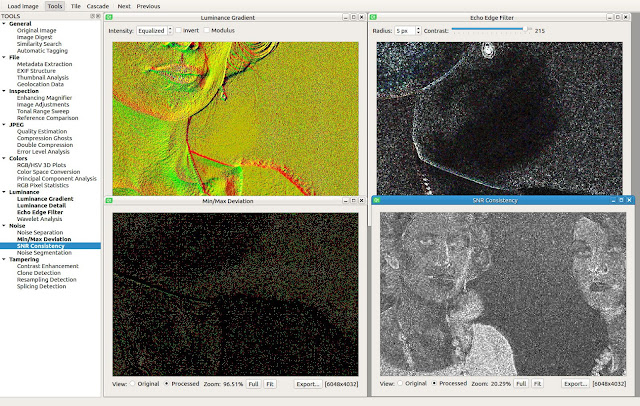This screenshot has height=406, width=640.
Task: Click Full in SNR Consistency window
Action: 521,384
